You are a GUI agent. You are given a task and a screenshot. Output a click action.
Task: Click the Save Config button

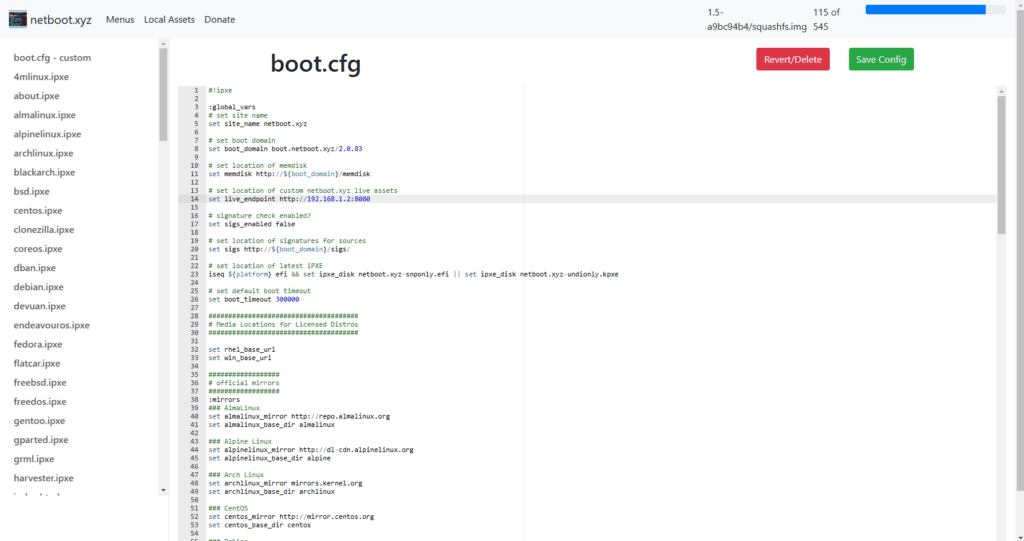[x=881, y=59]
